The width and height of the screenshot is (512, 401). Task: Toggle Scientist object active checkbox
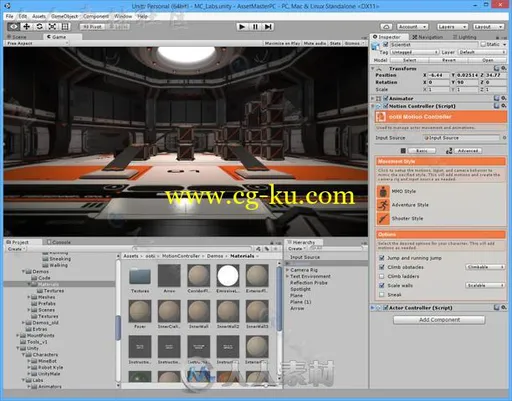[x=386, y=44]
